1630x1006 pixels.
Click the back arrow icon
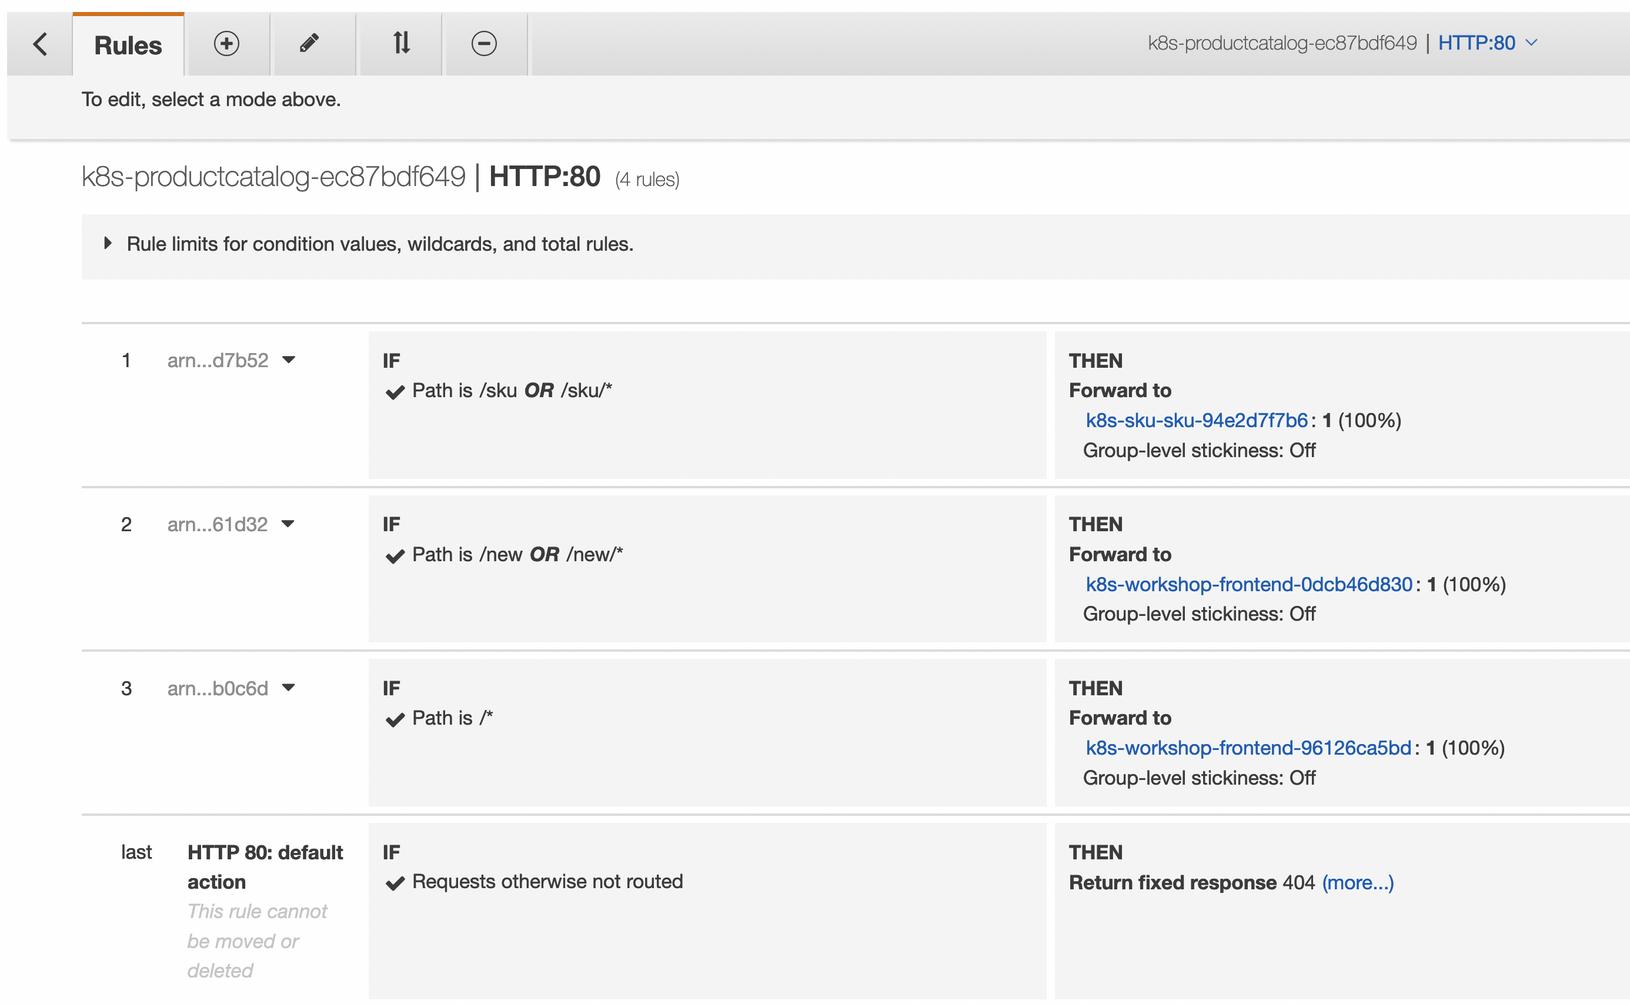pyautogui.click(x=40, y=44)
